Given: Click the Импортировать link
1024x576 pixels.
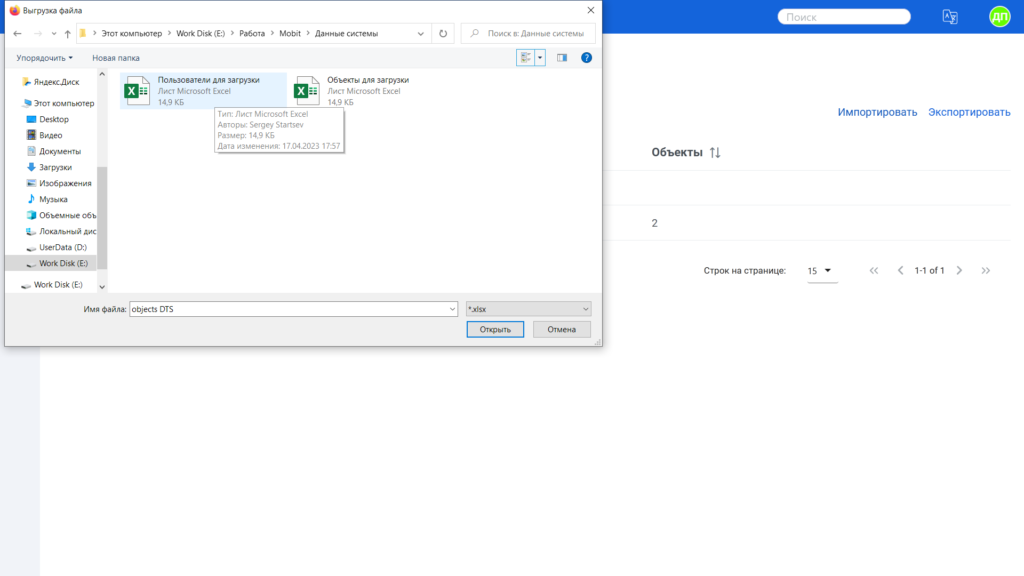Looking at the screenshot, I should click(x=877, y=112).
